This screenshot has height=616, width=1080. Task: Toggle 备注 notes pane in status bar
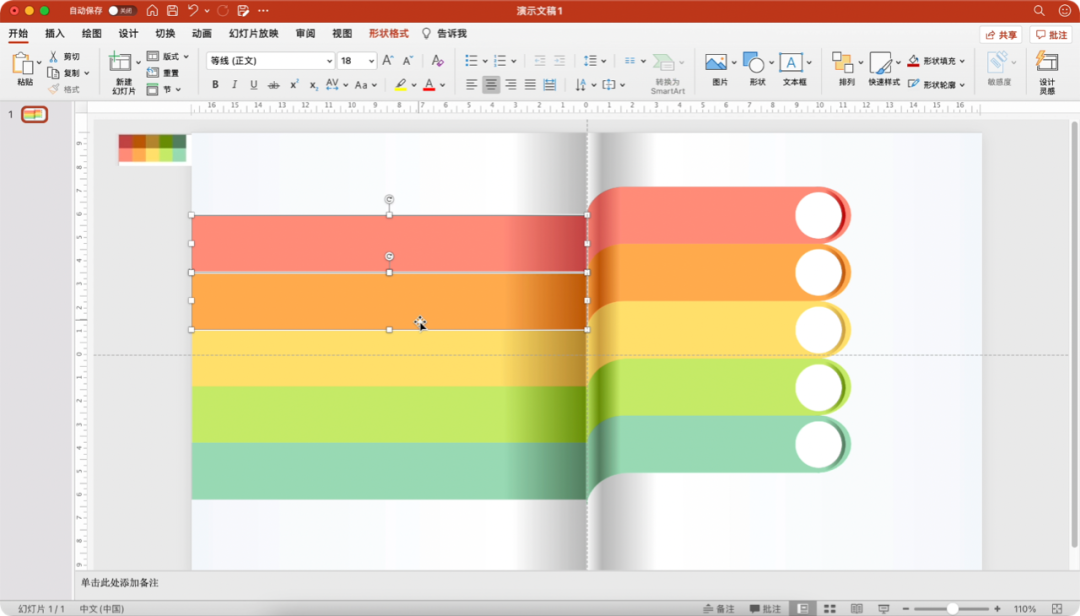[x=718, y=608]
